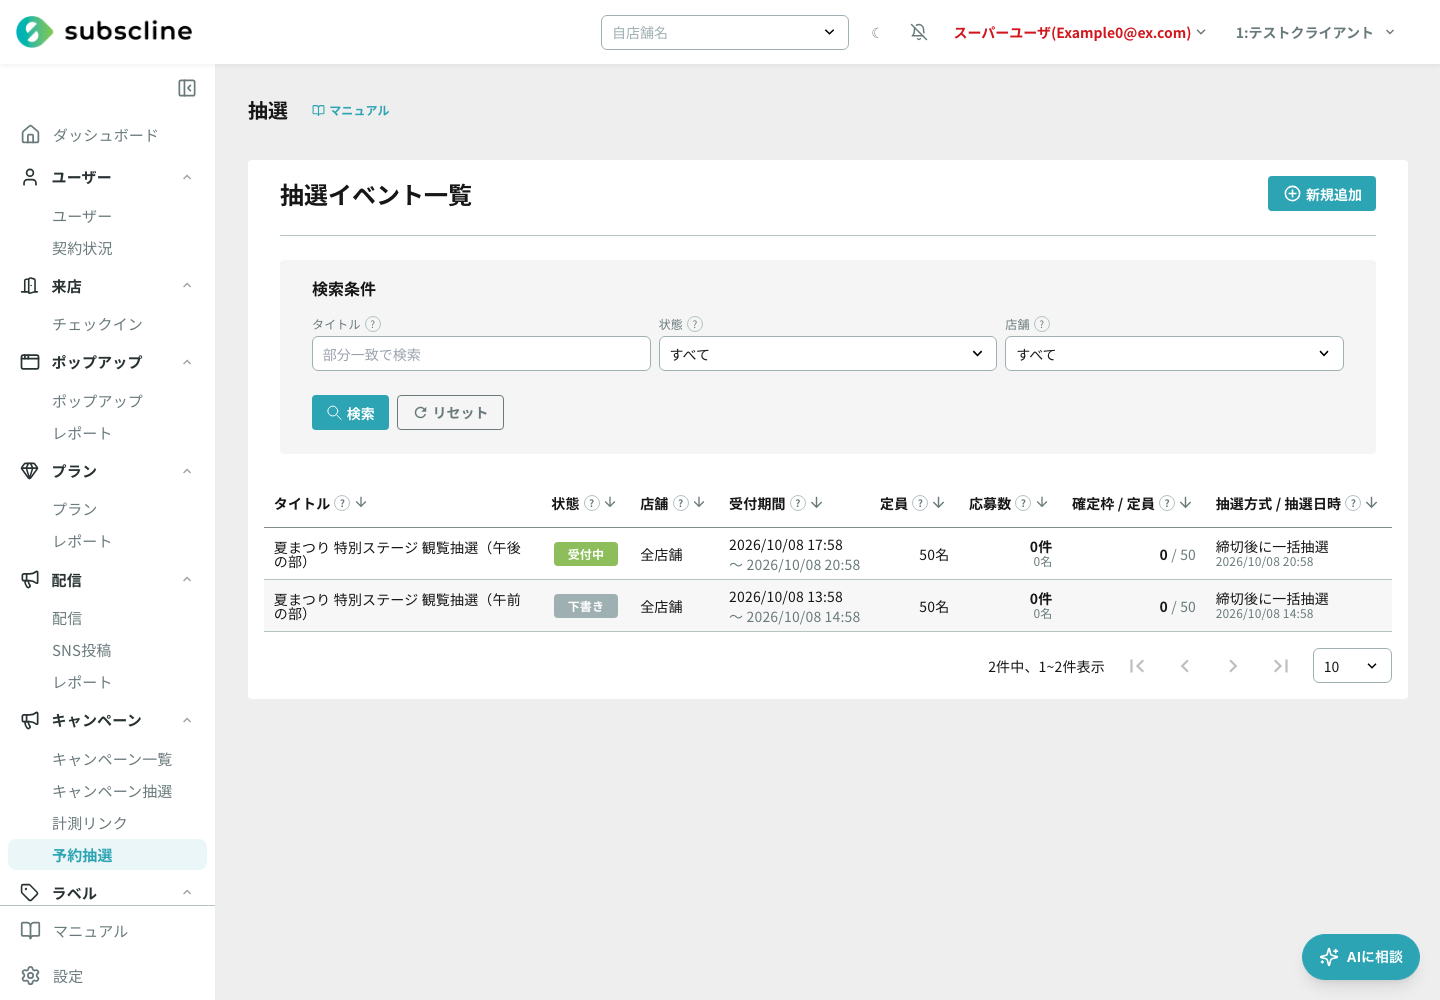Viewport: 1440px width, 1000px height.
Task: Open the 夏まつり 午後の部 lottery row
Action: pos(828,554)
